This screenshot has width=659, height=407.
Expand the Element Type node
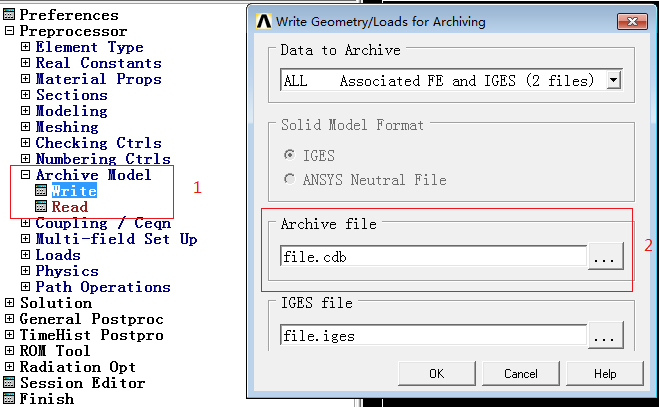(26, 47)
